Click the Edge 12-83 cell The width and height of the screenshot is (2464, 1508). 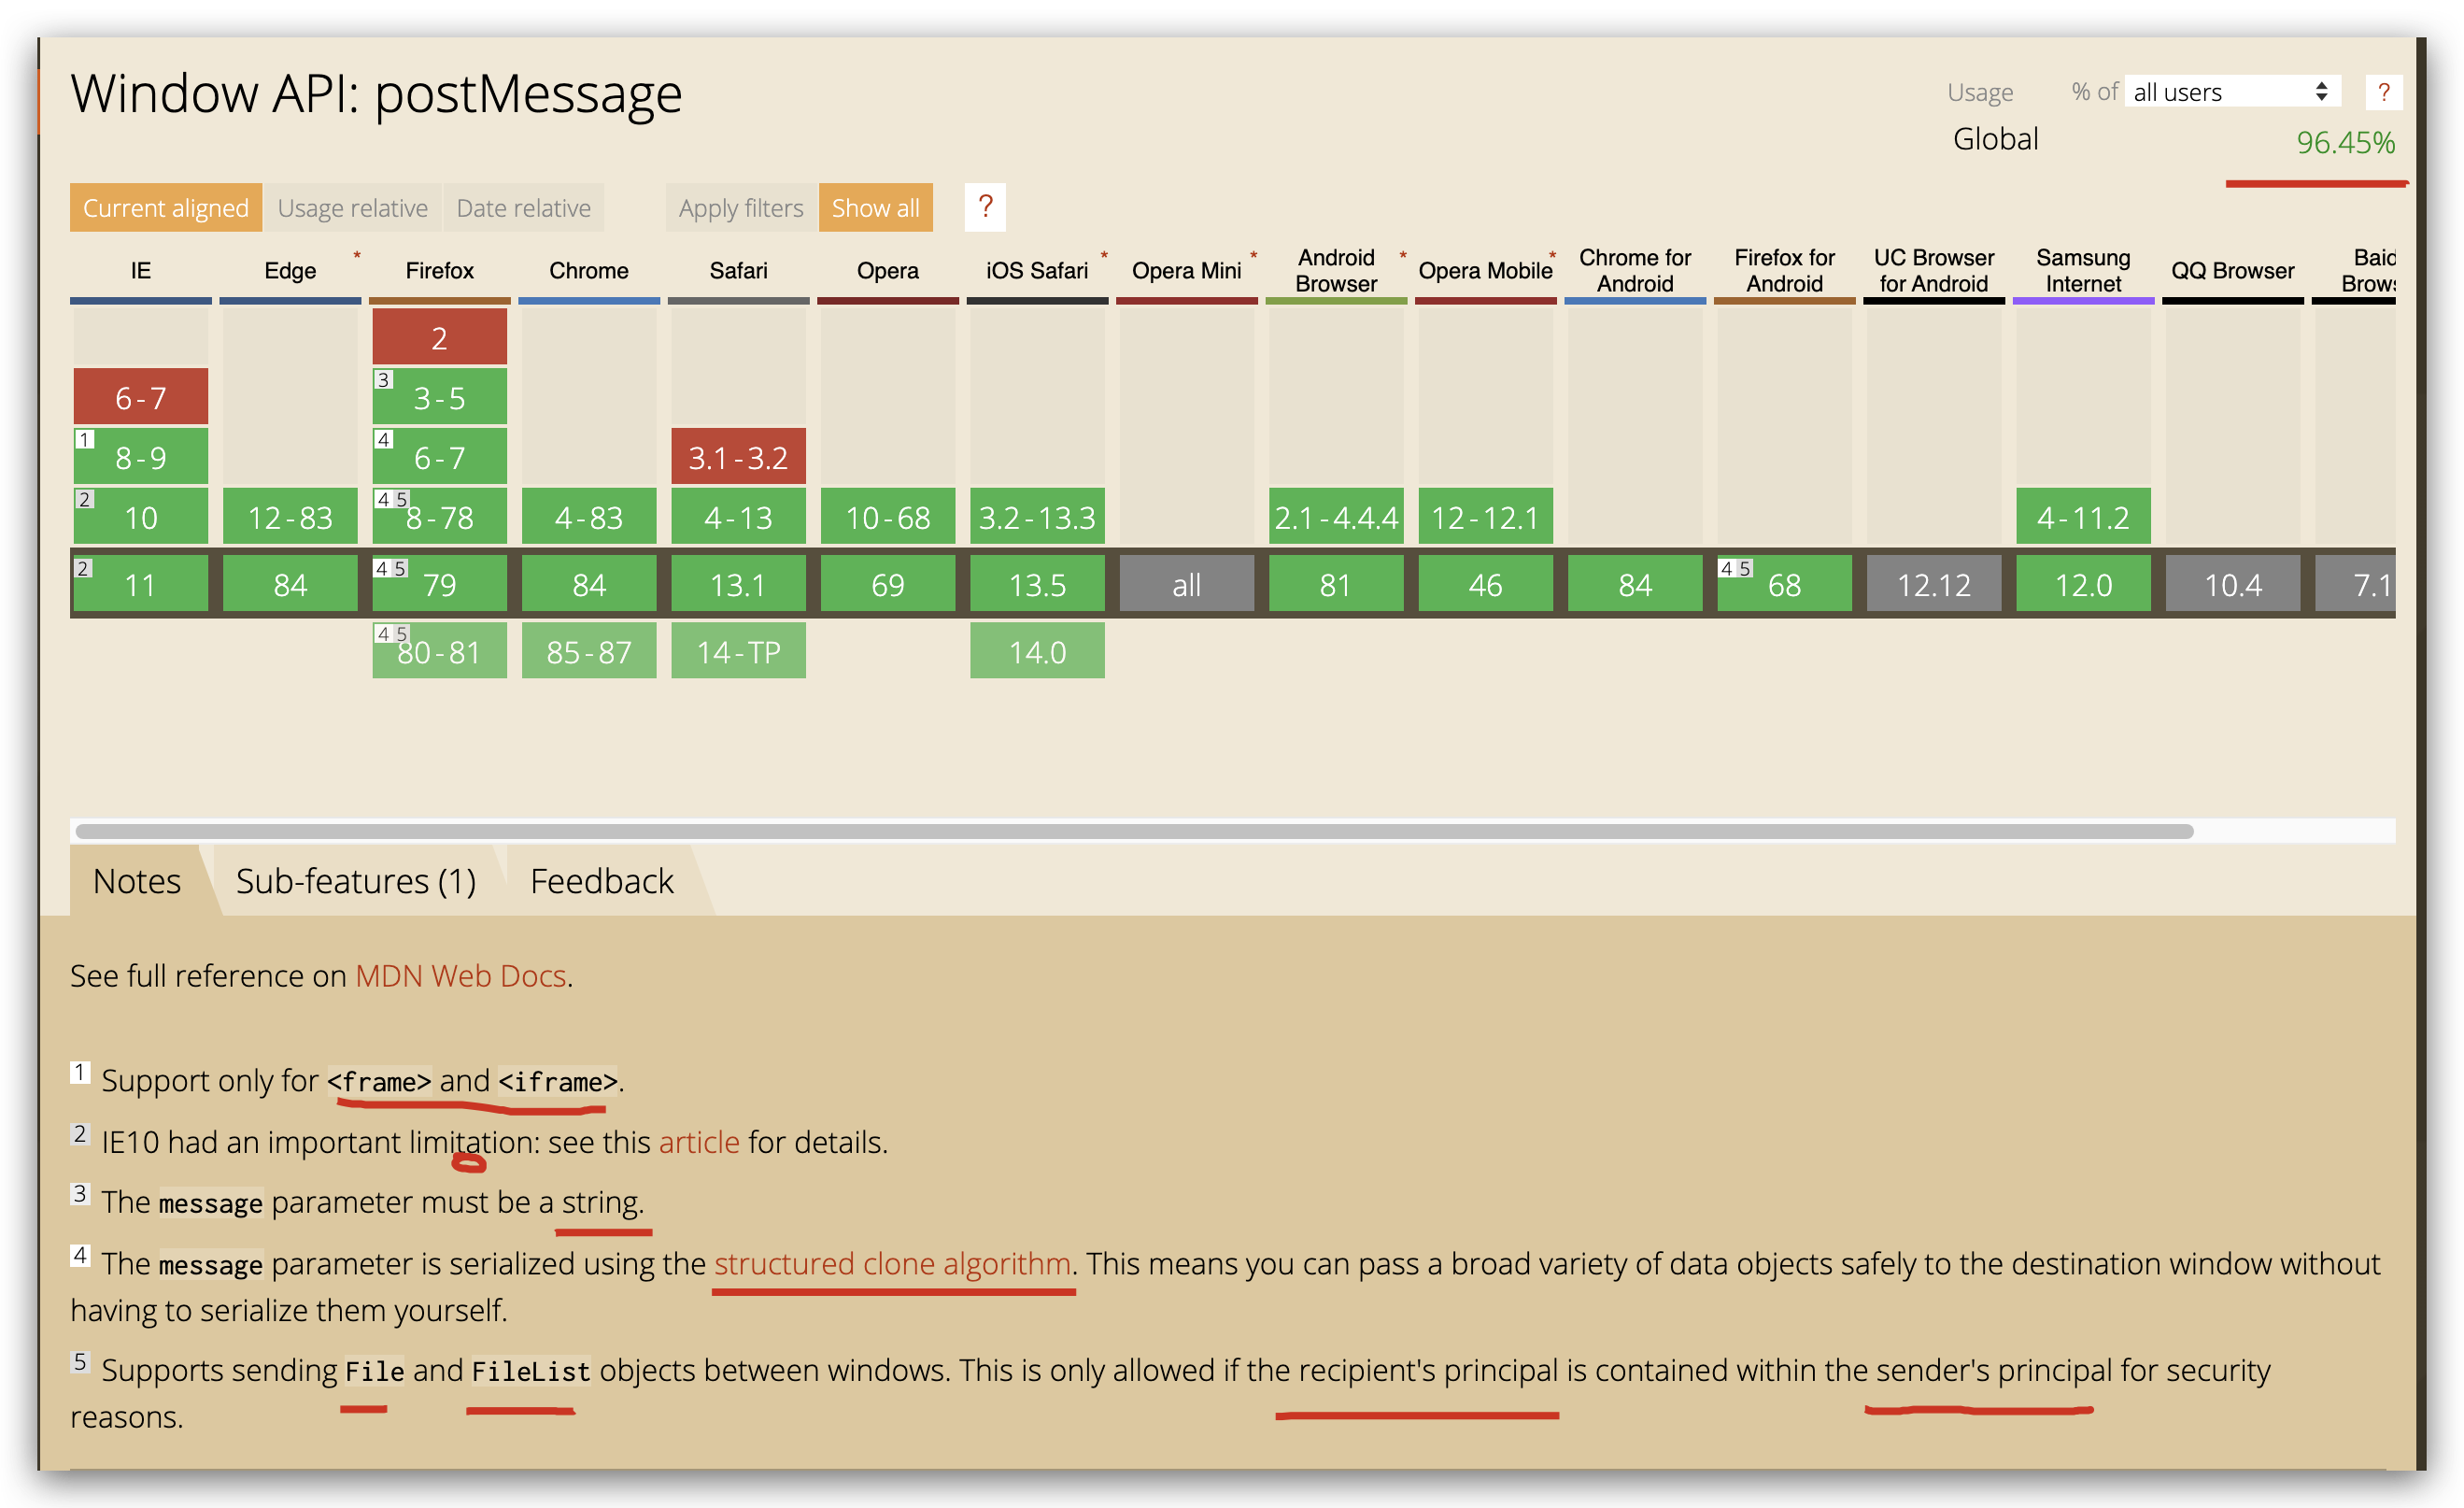pos(290,516)
